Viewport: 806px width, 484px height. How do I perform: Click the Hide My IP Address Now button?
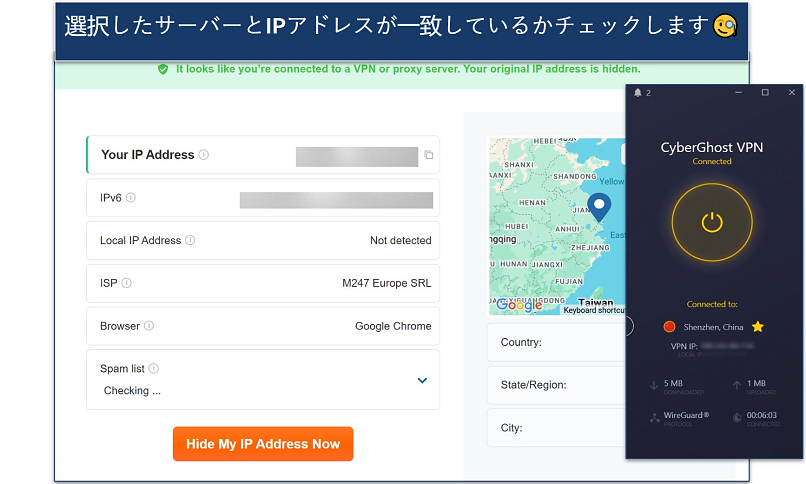263,444
